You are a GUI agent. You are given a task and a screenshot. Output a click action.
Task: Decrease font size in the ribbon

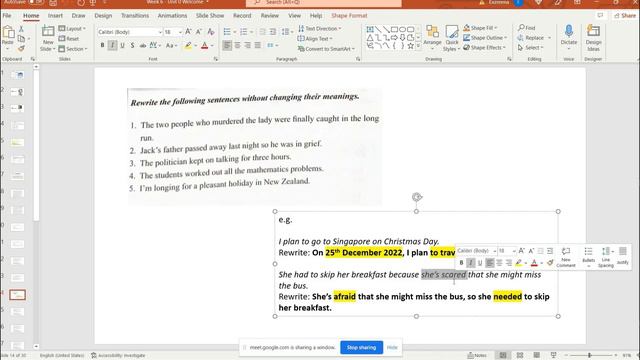(199, 32)
